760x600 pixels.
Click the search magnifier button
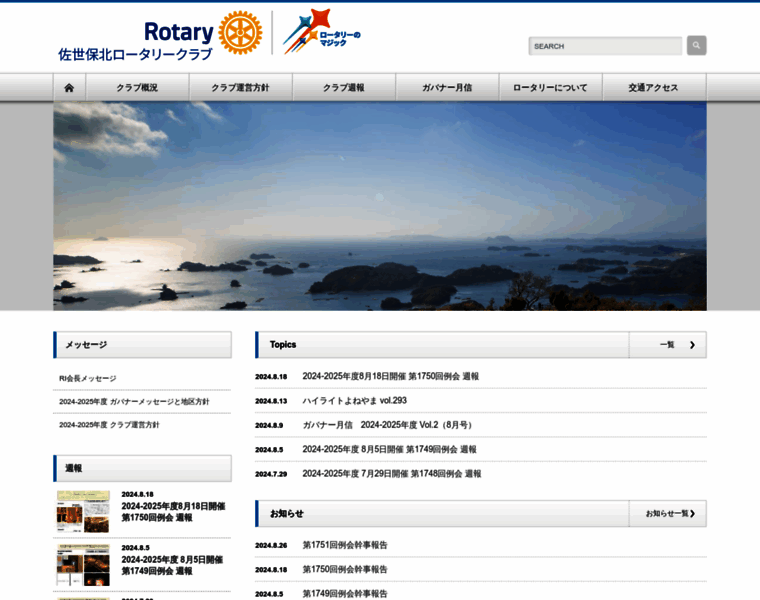(x=696, y=45)
